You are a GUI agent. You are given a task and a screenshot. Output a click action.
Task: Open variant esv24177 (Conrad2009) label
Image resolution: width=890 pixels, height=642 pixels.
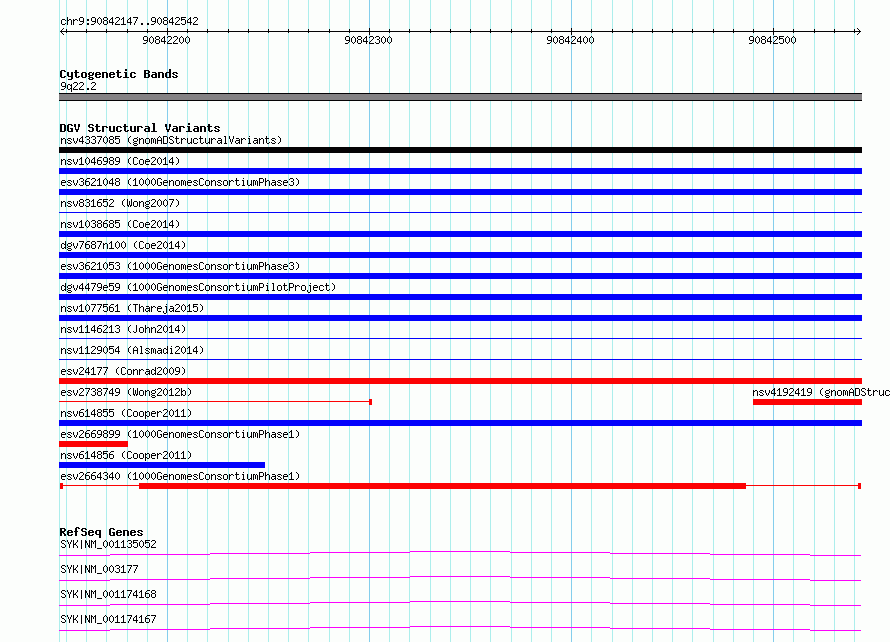[123, 371]
